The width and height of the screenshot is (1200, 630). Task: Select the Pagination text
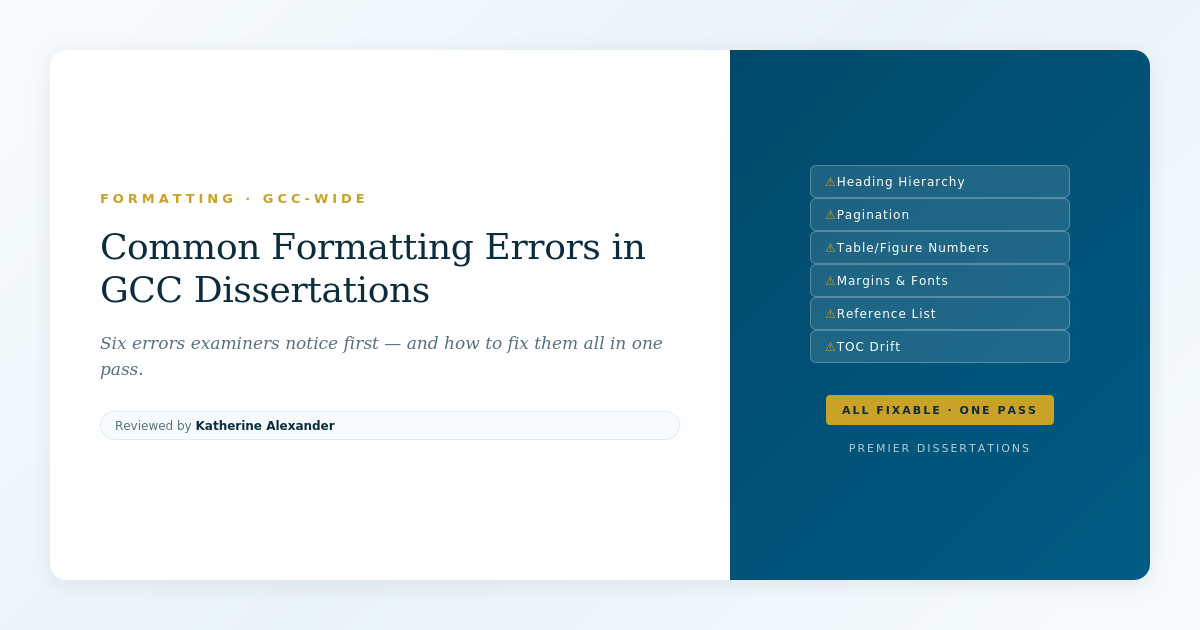coord(873,215)
